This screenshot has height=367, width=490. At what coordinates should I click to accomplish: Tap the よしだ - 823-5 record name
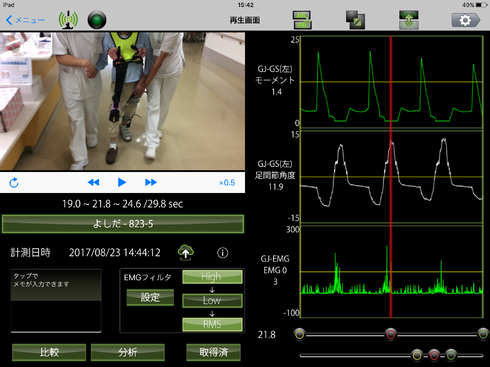click(x=123, y=224)
